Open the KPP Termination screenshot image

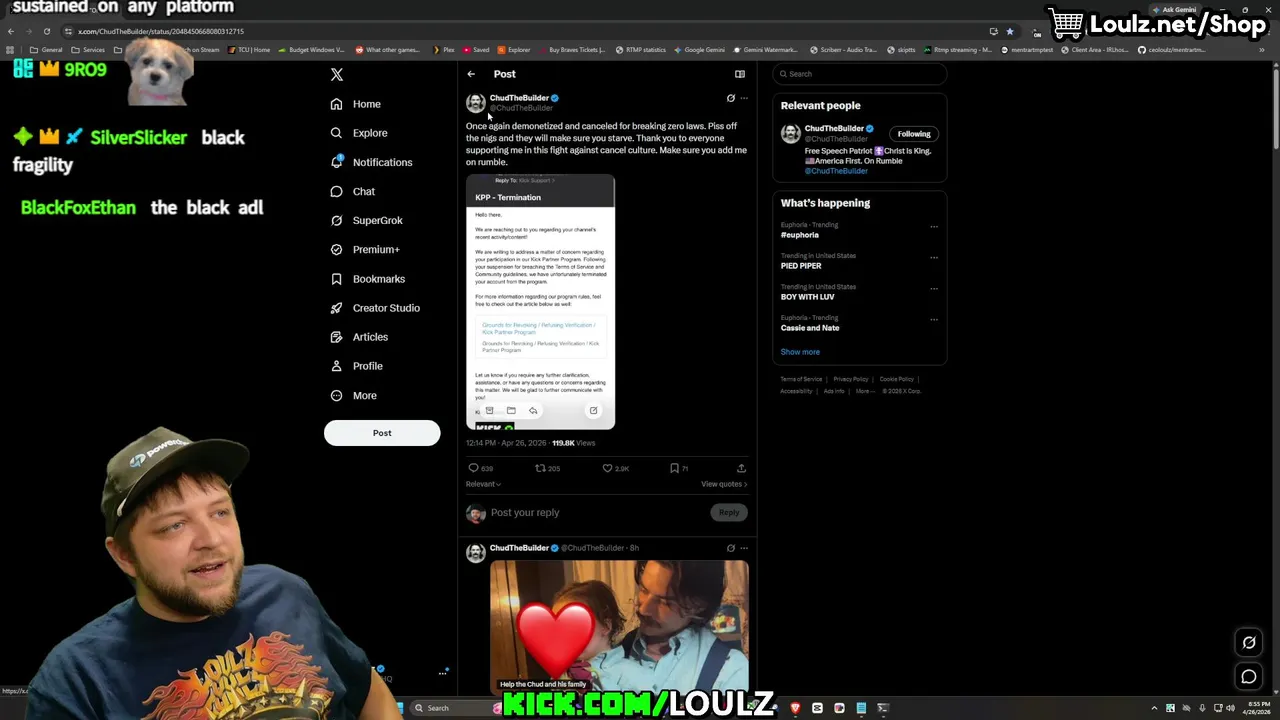click(x=540, y=302)
